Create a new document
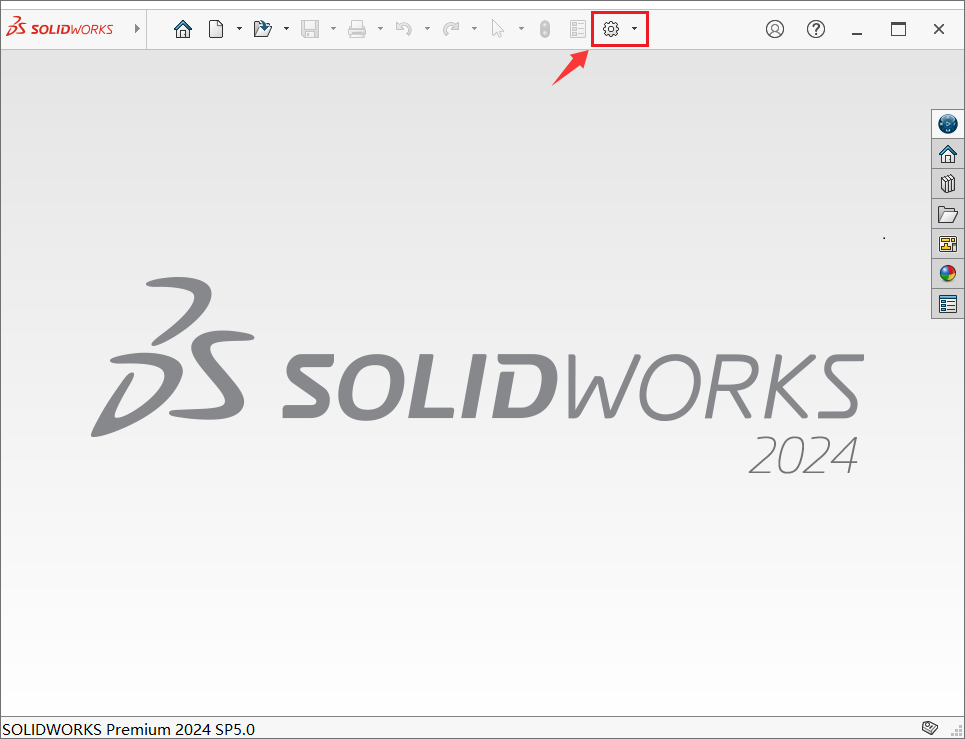Screen dimensions: 965x739 (x=216, y=29)
